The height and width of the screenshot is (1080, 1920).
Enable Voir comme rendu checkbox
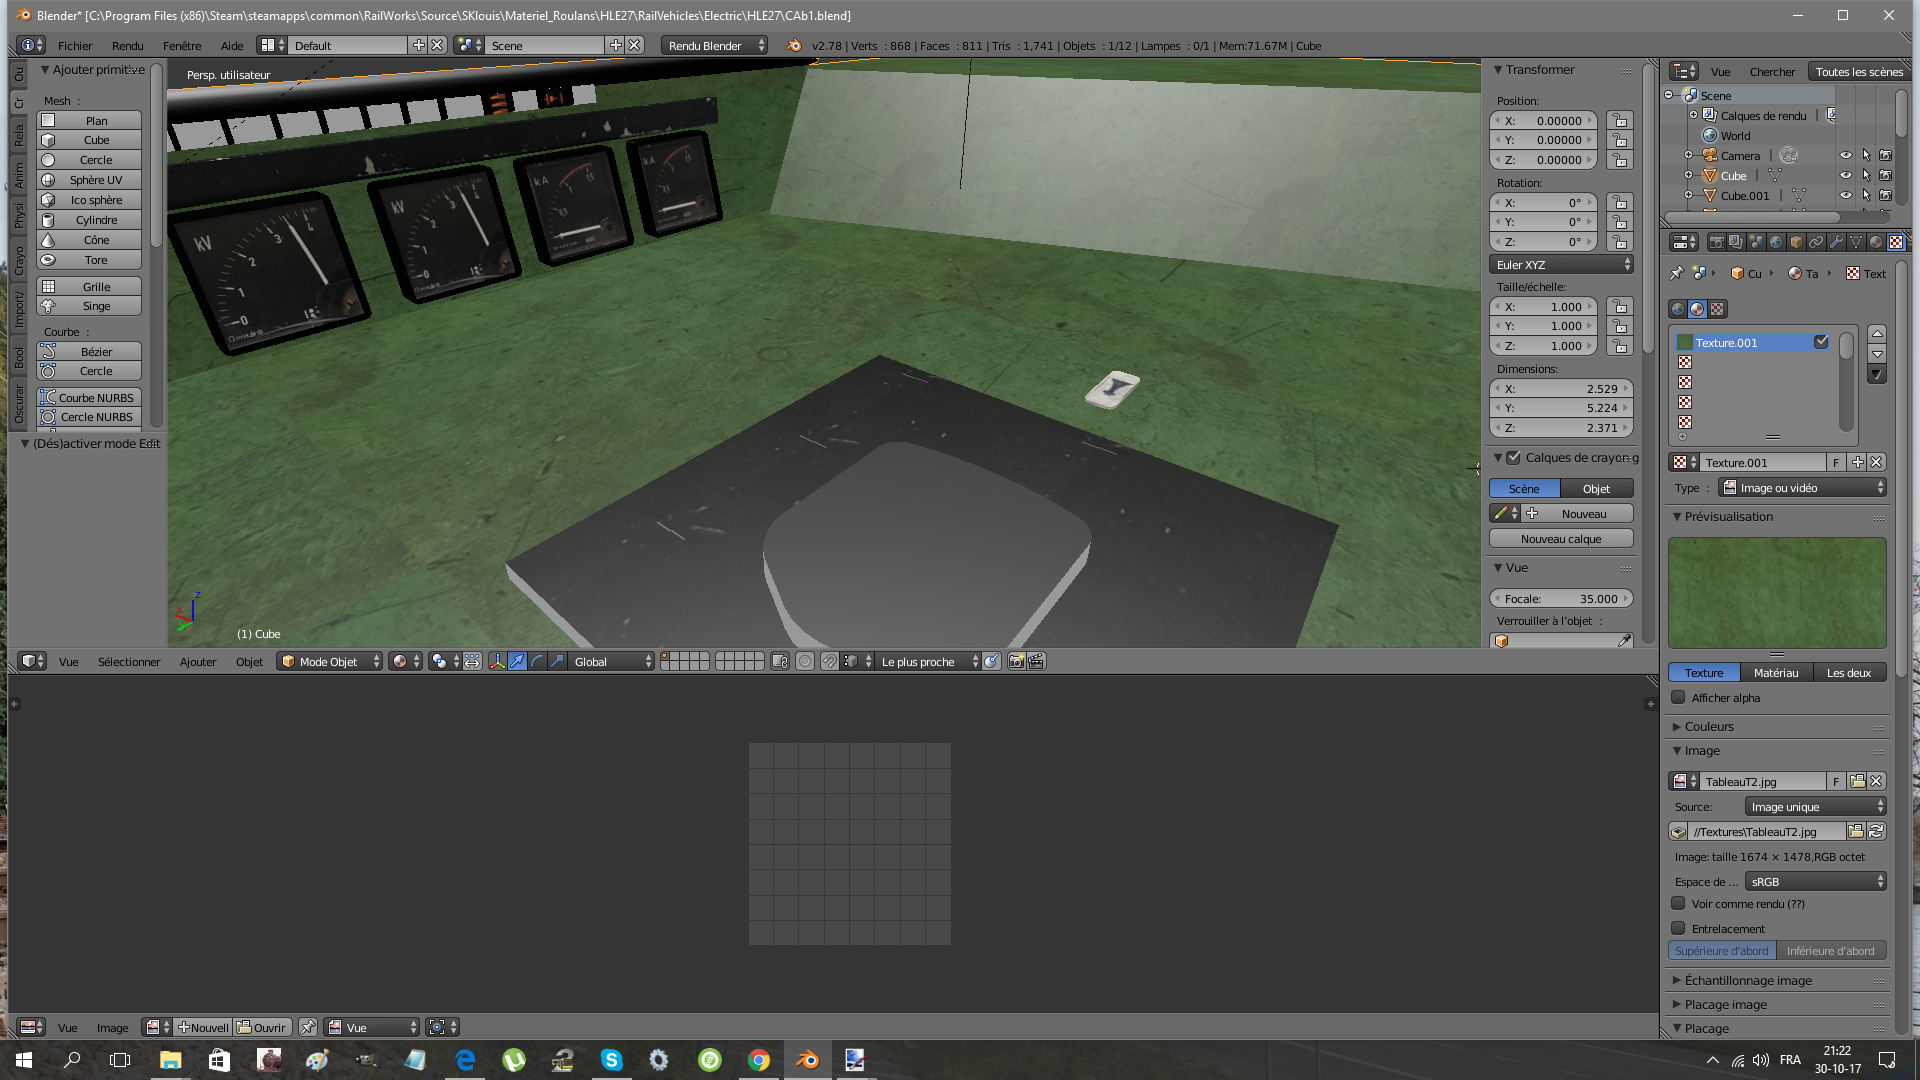[1678, 903]
